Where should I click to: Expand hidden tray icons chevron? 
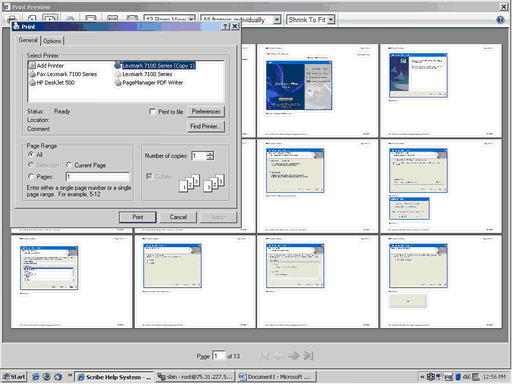pyautogui.click(x=422, y=377)
